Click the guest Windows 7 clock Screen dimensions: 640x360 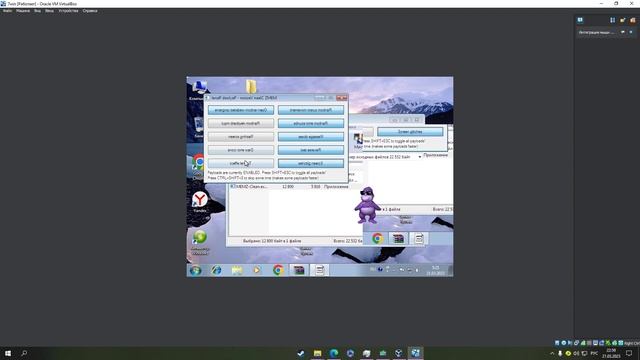click(436, 270)
